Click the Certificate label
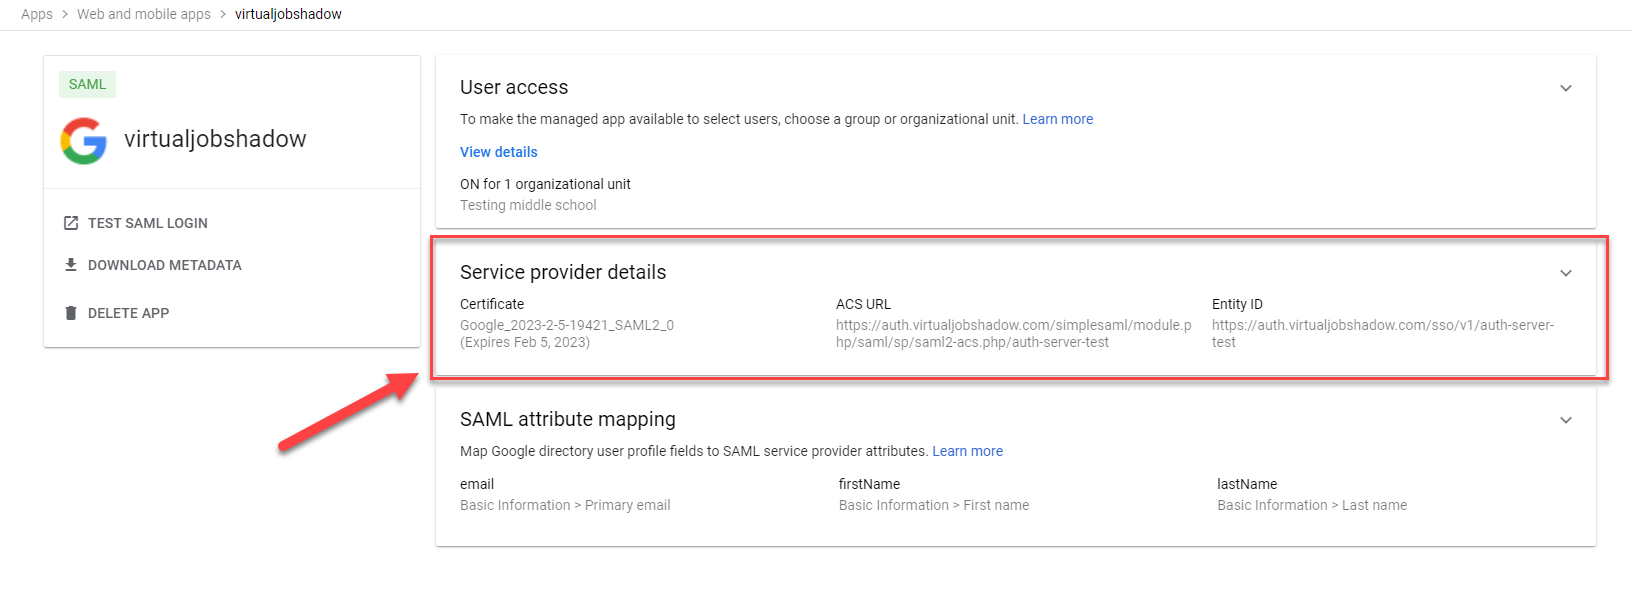The image size is (1632, 599). click(492, 304)
